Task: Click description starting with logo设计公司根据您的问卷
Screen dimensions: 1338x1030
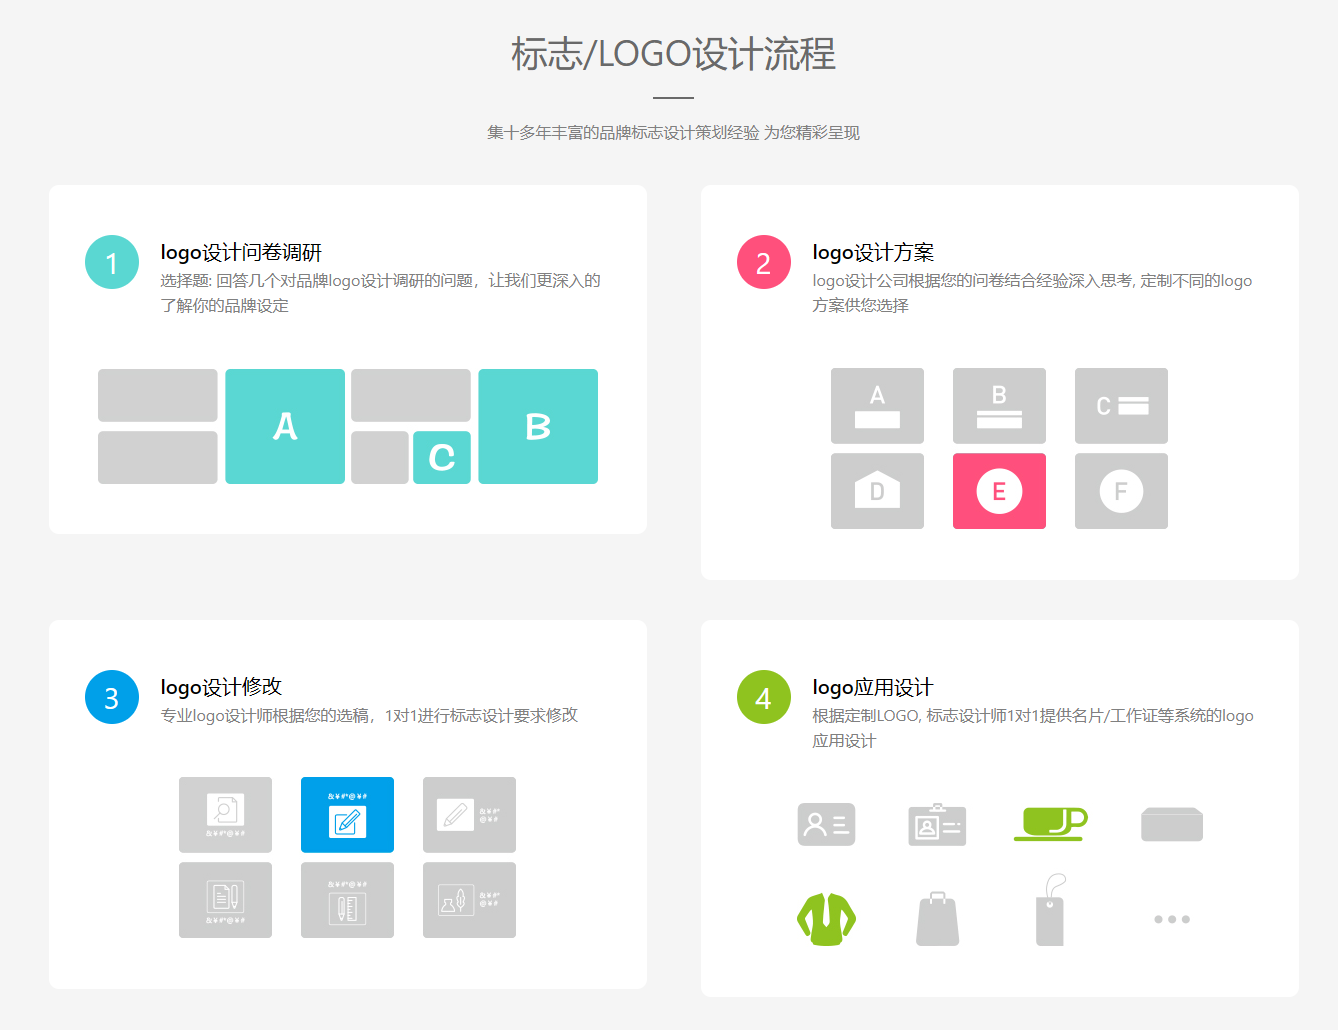Action: [x=1032, y=293]
